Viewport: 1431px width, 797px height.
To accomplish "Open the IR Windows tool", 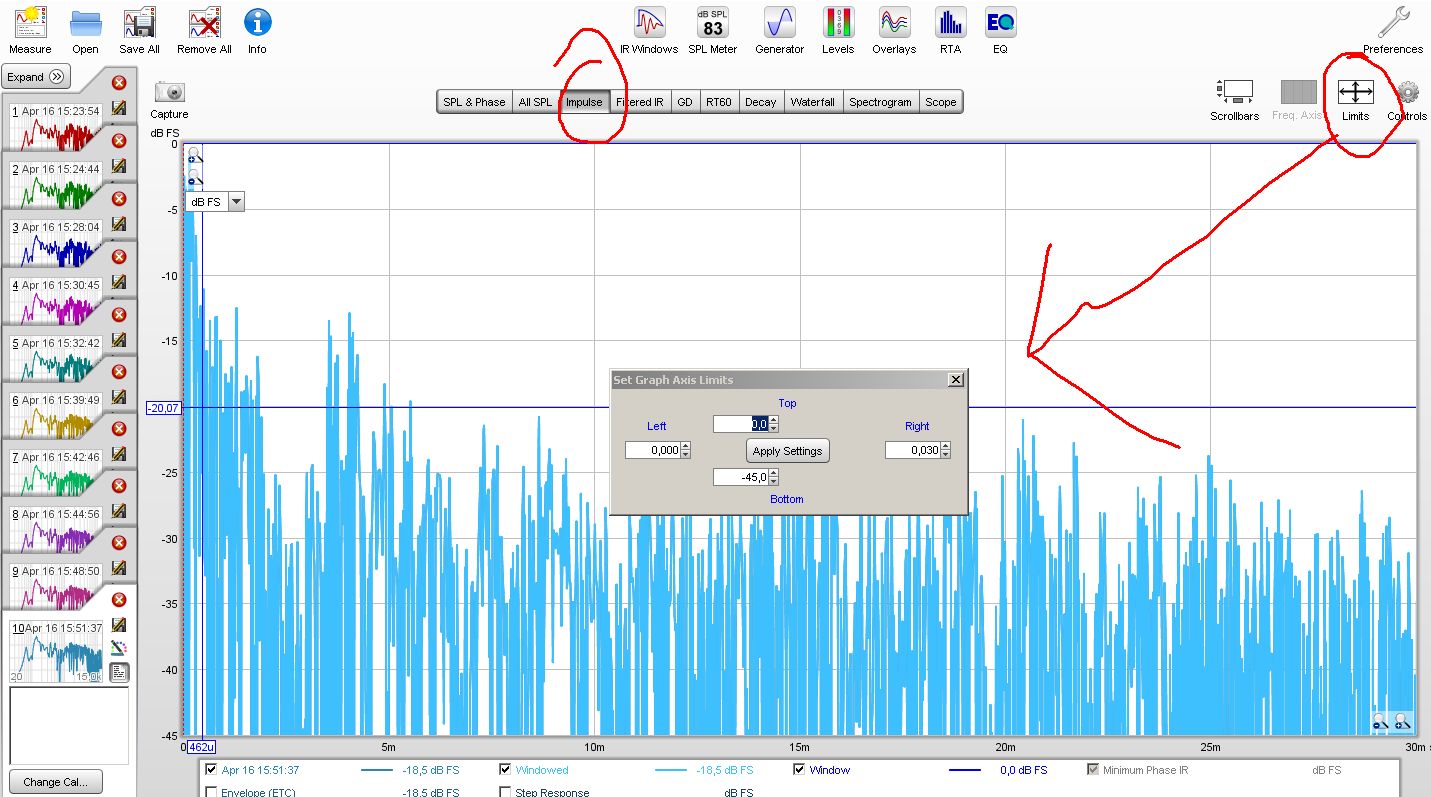I will tap(649, 30).
